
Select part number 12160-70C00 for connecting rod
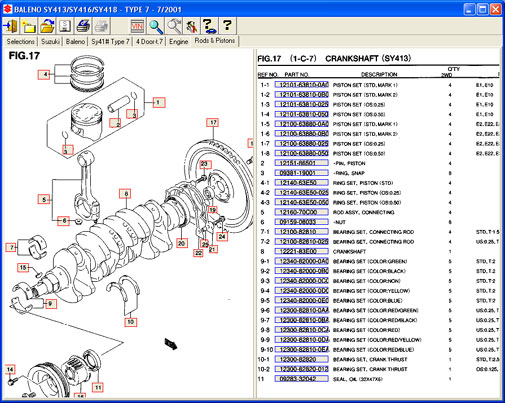pyautogui.click(x=302, y=212)
